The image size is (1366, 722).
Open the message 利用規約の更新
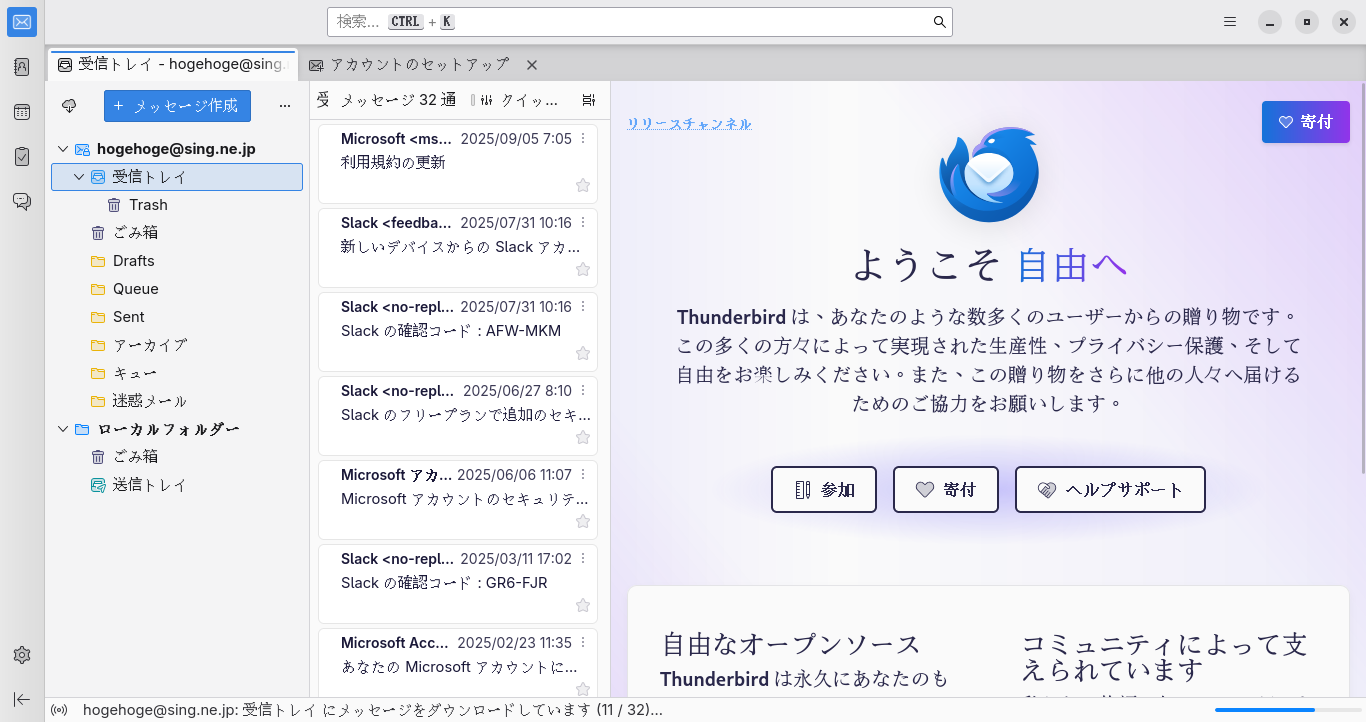(x=457, y=163)
